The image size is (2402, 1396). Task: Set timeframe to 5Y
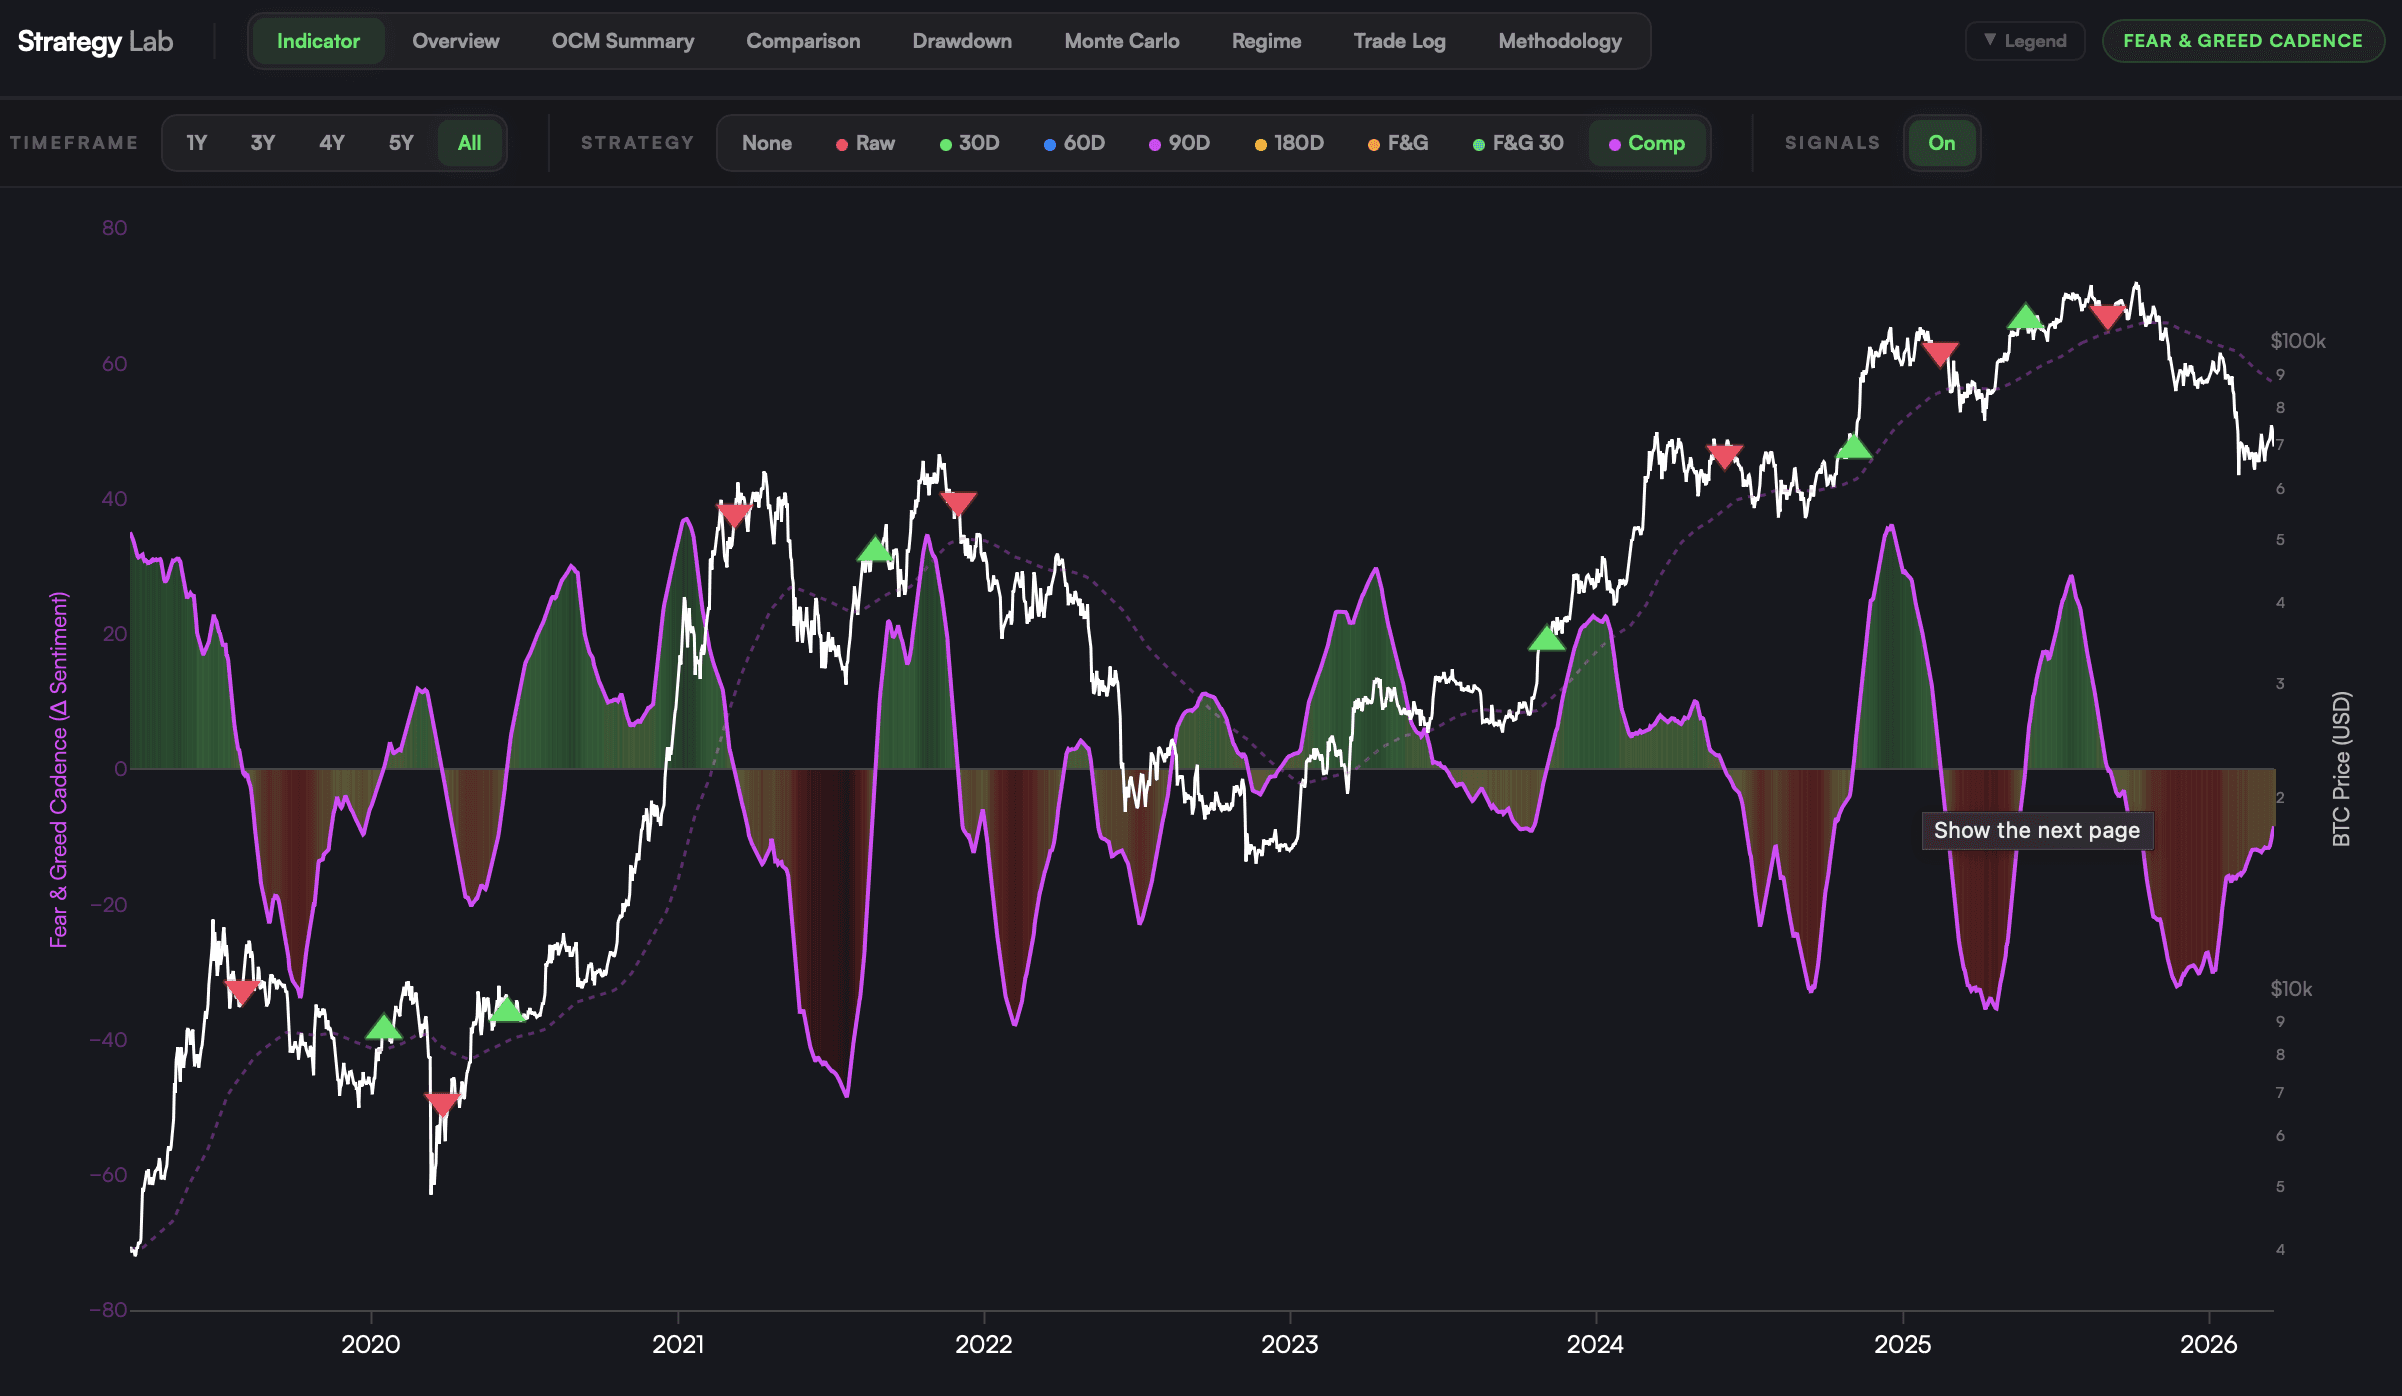[401, 143]
